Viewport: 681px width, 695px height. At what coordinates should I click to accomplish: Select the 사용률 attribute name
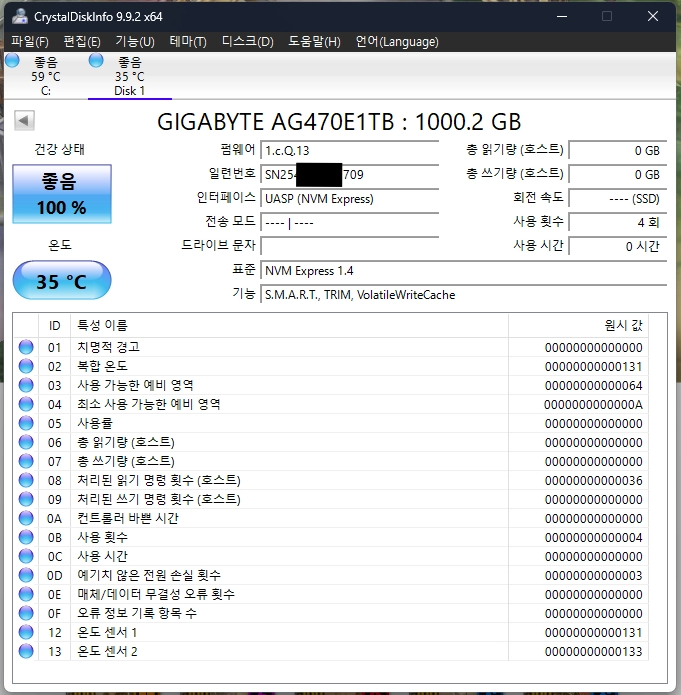(95, 423)
